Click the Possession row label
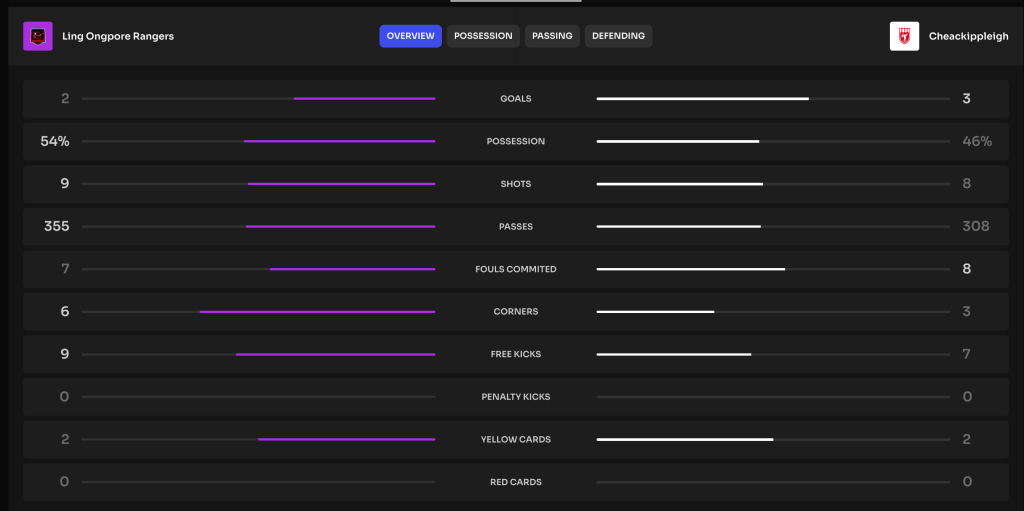This screenshot has height=511, width=1024. [x=516, y=142]
